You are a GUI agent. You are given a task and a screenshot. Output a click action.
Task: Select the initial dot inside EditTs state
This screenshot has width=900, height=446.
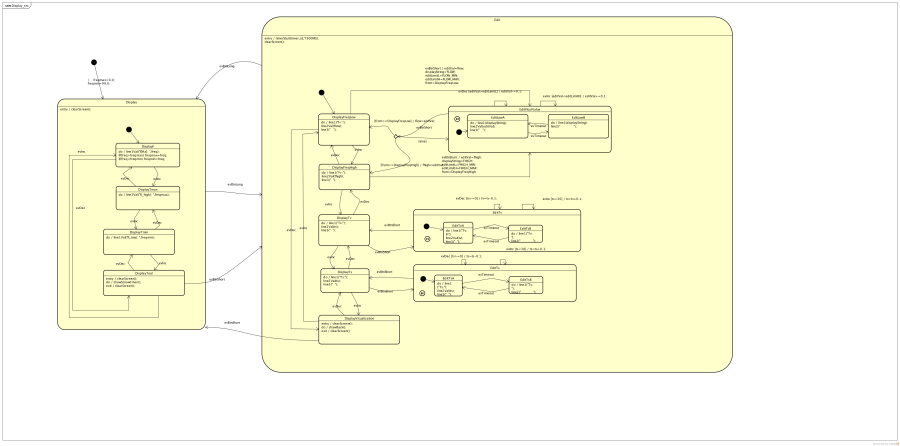click(x=422, y=280)
